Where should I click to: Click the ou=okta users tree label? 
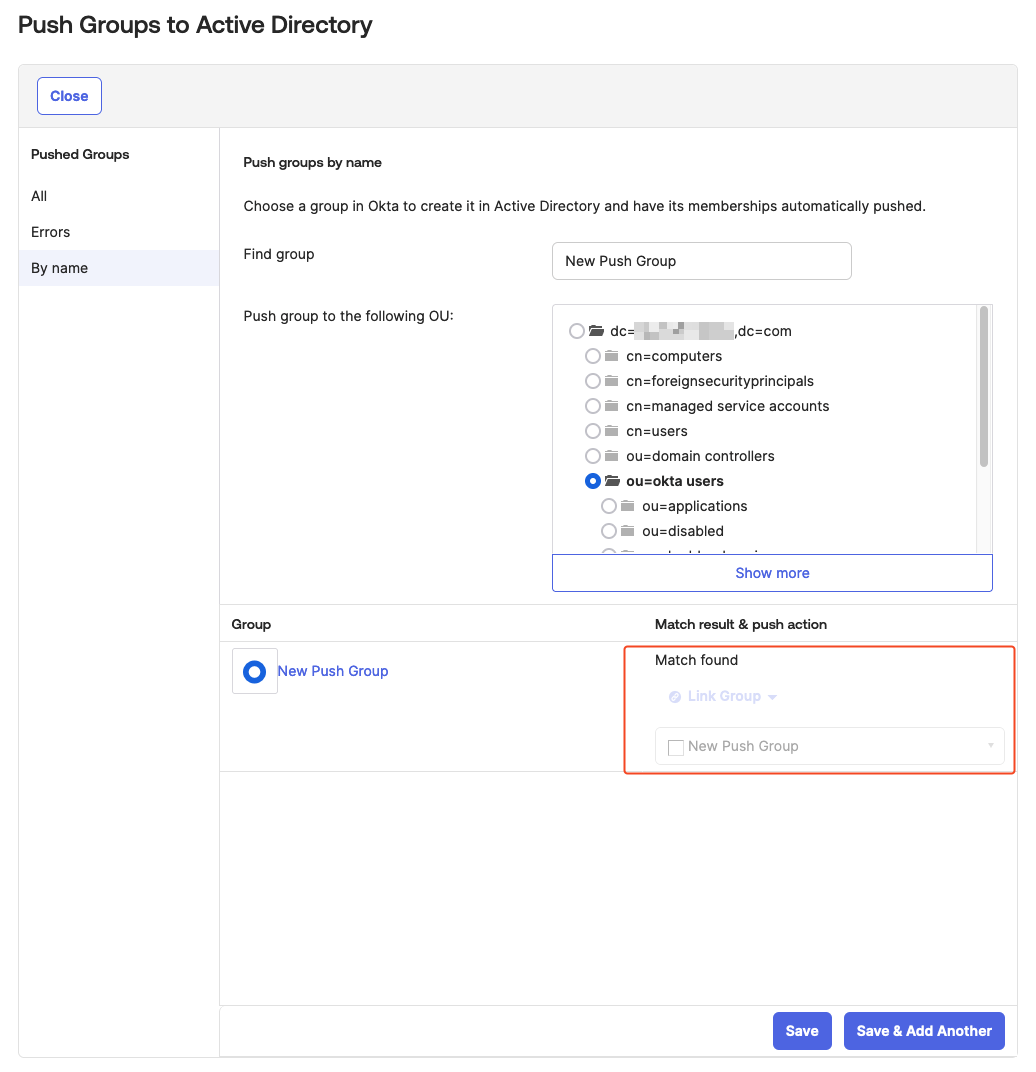point(675,481)
